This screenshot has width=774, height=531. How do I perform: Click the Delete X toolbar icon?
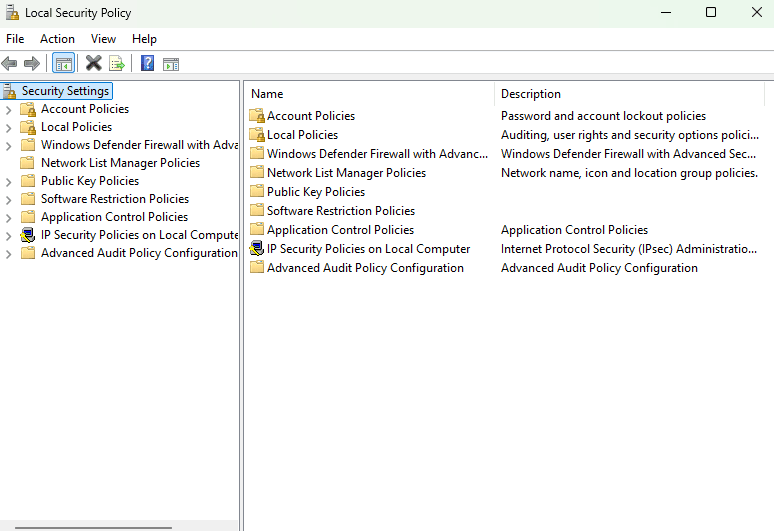[93, 64]
